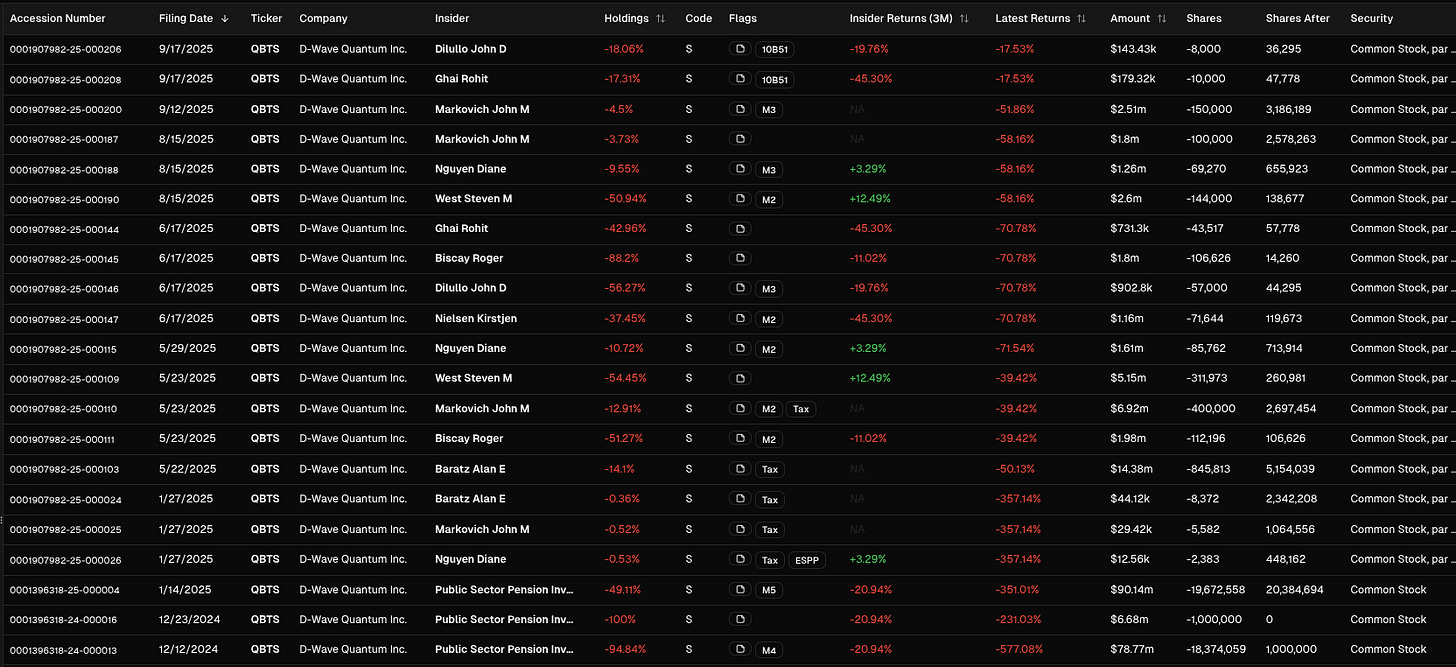Click the M2 flag in filing 0001907982-25-000190 row
Viewport: 1456px width, 667px height.
pyautogui.click(x=769, y=200)
